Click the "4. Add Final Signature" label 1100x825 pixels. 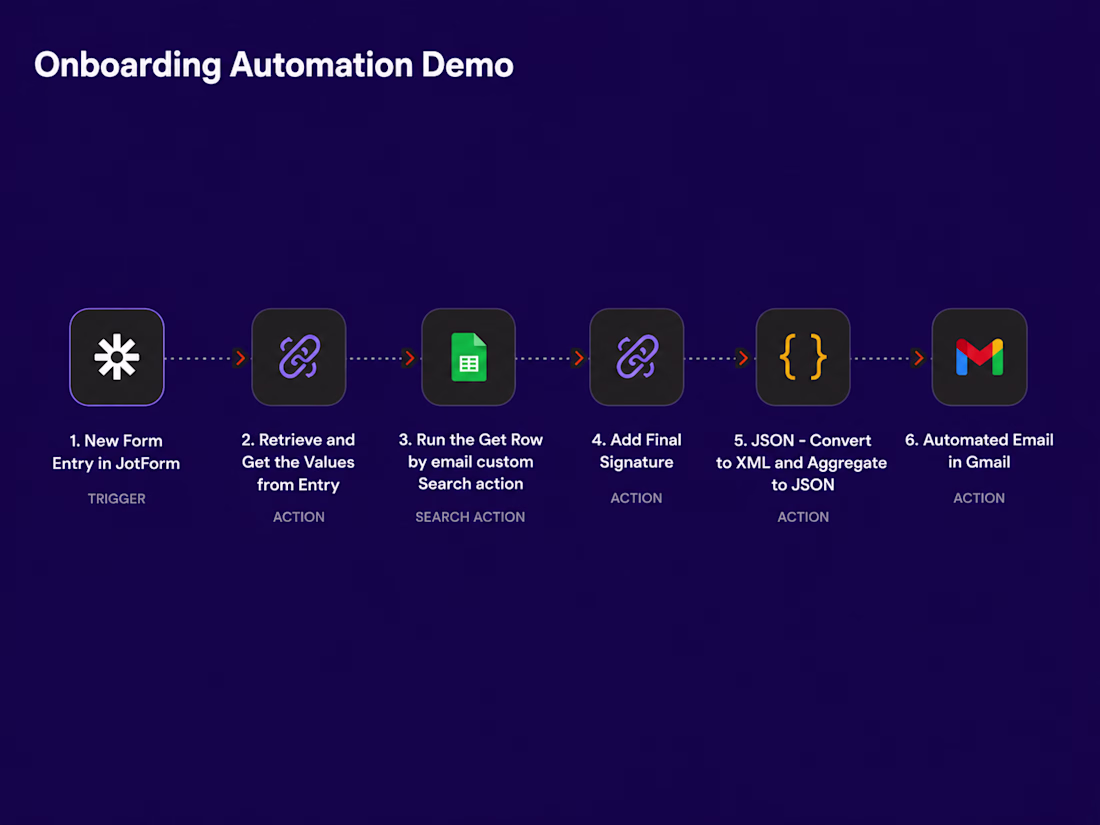(x=636, y=451)
